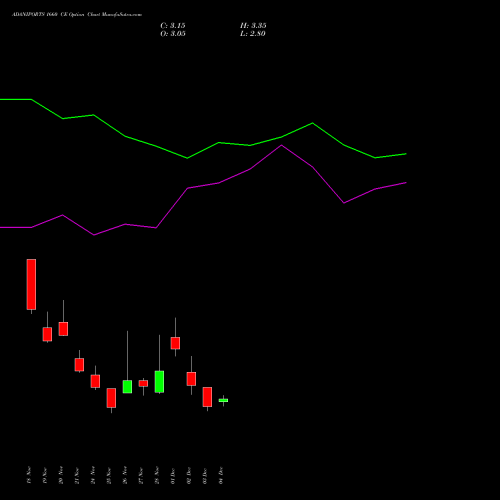Select the 26 Nov date label

pos(125,475)
